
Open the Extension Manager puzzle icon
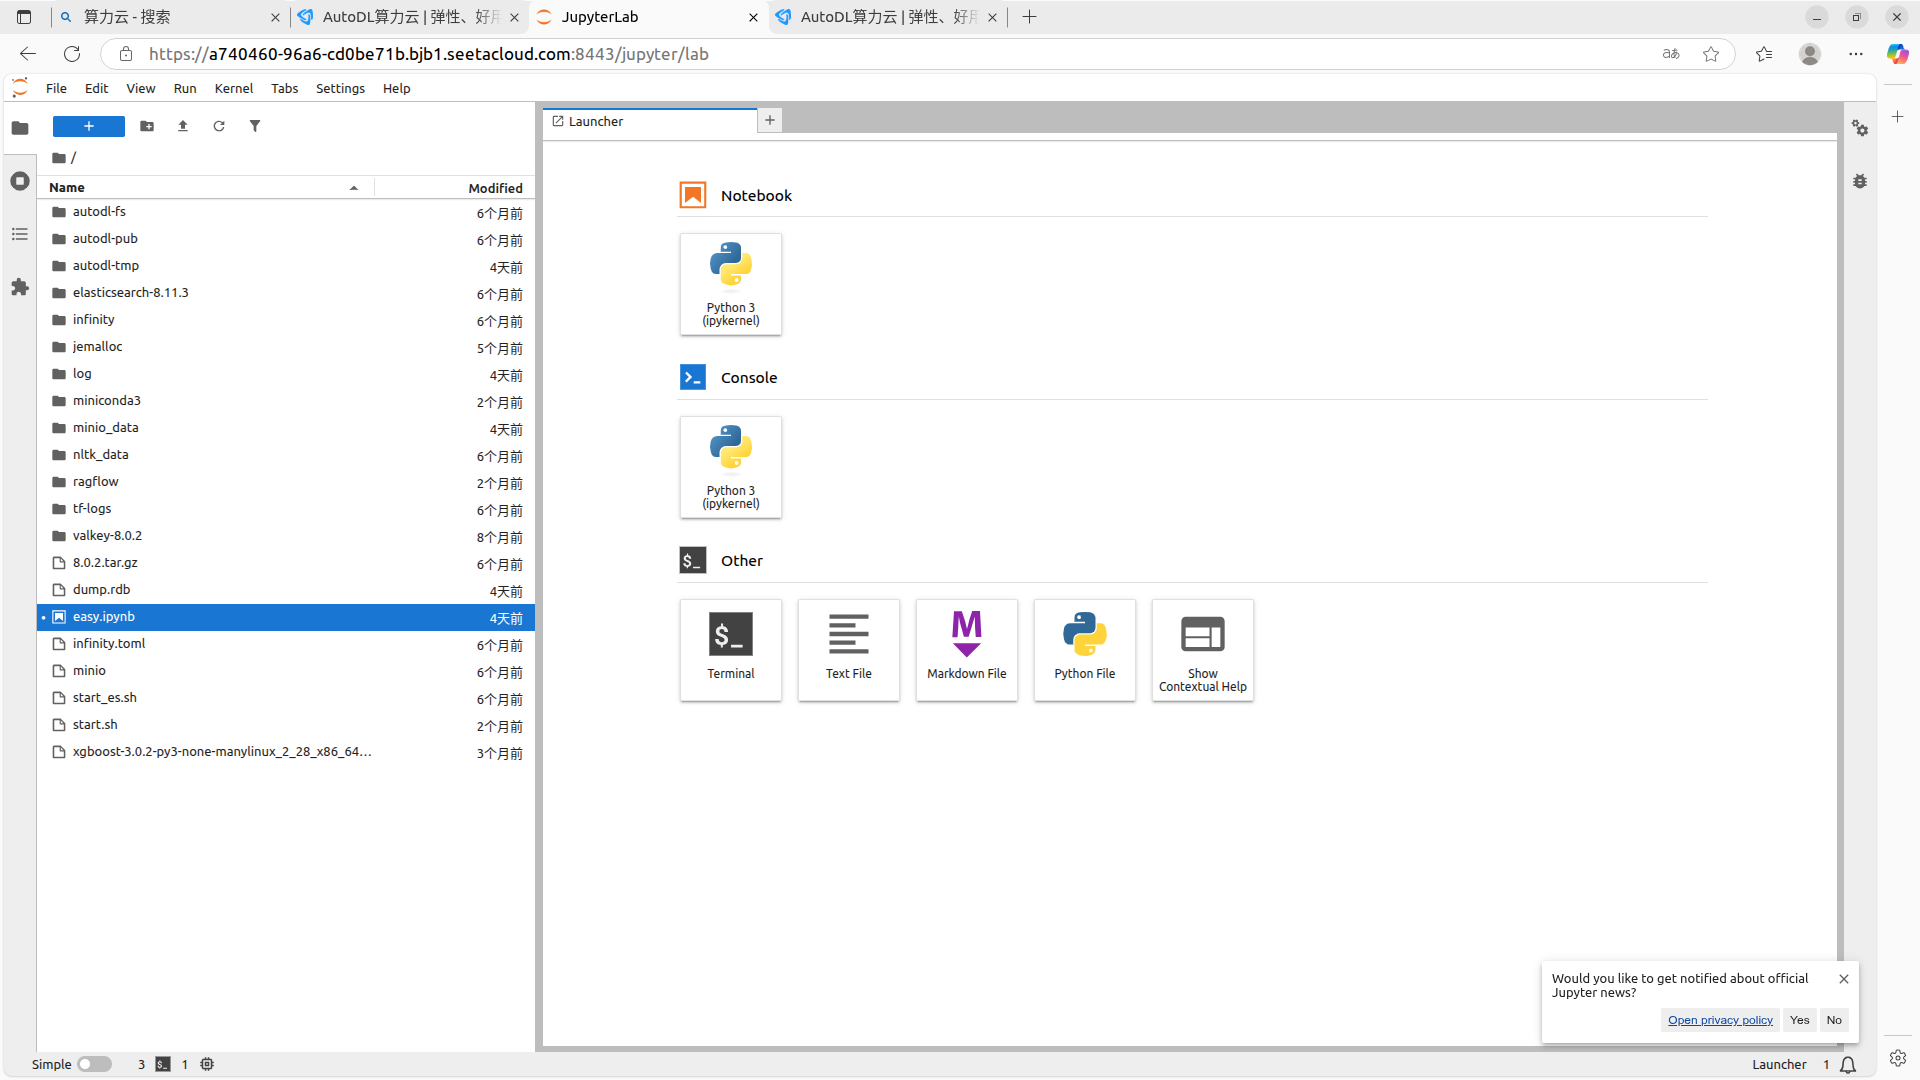(x=20, y=288)
